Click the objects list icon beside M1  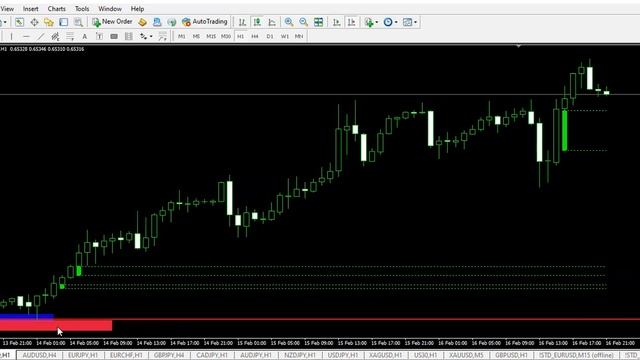(162, 36)
